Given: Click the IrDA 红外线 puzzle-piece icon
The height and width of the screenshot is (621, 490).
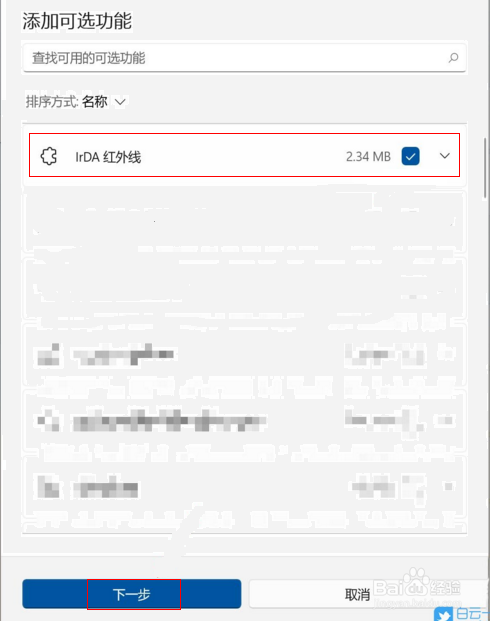Looking at the screenshot, I should tap(49, 156).
